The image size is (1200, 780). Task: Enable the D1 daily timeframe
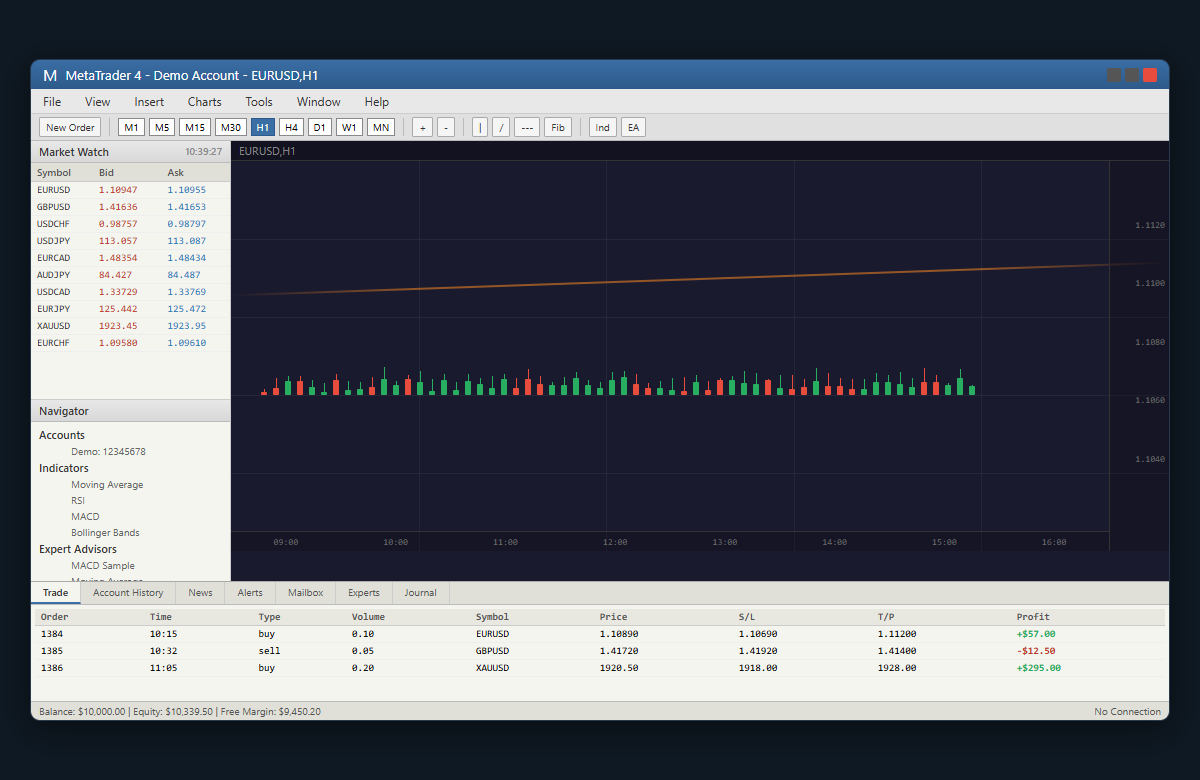tap(320, 127)
